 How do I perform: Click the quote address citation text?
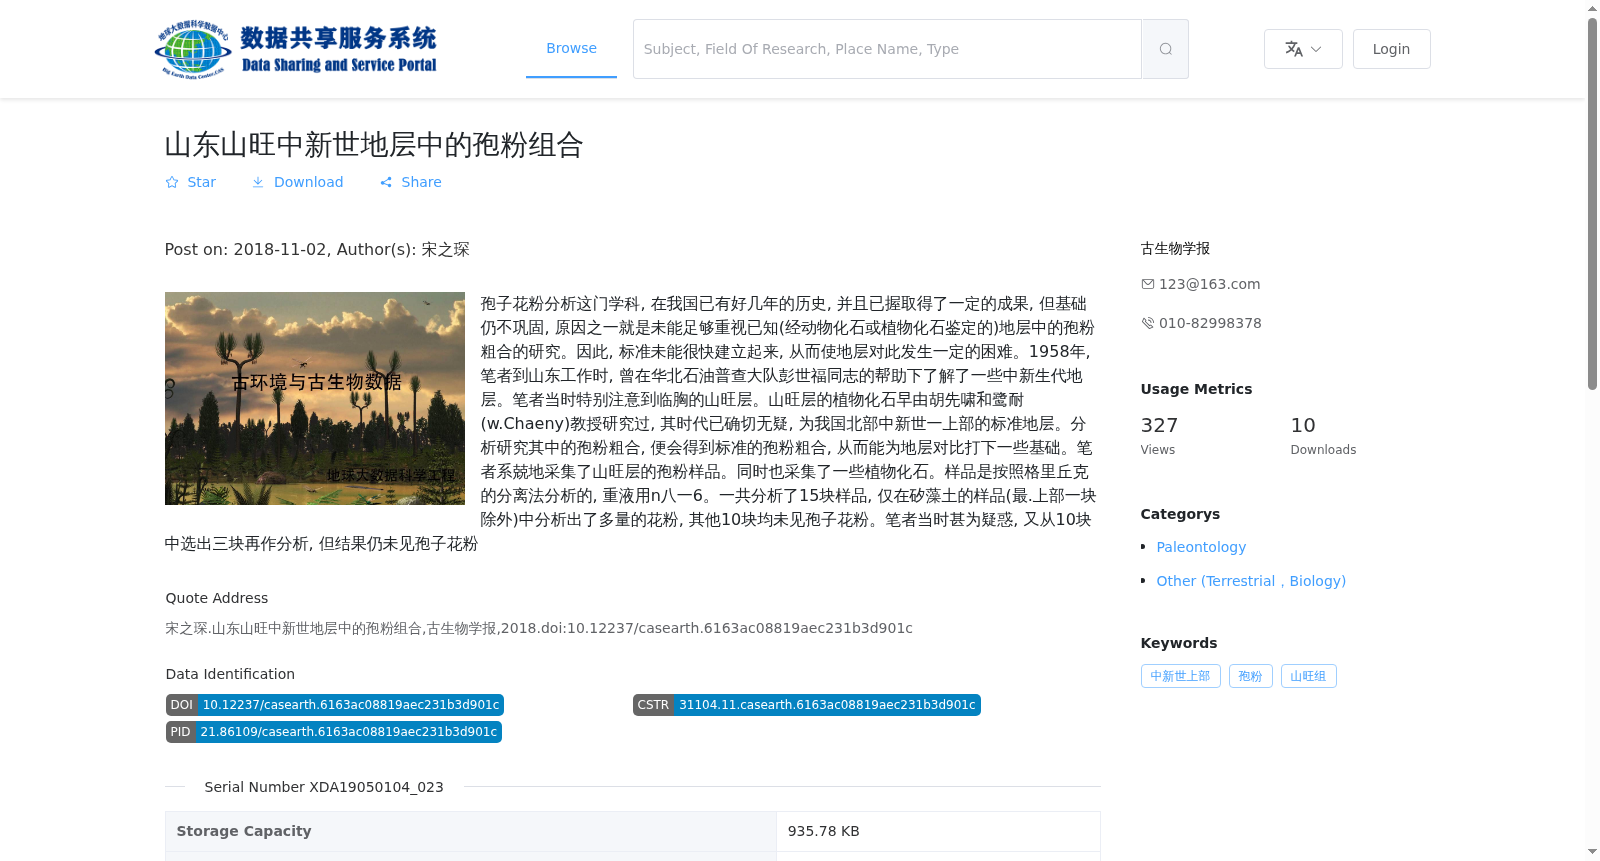click(x=538, y=628)
